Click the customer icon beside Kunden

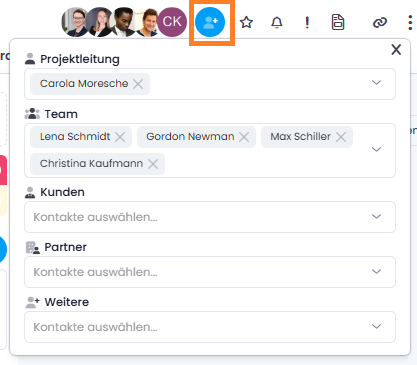pos(30,192)
